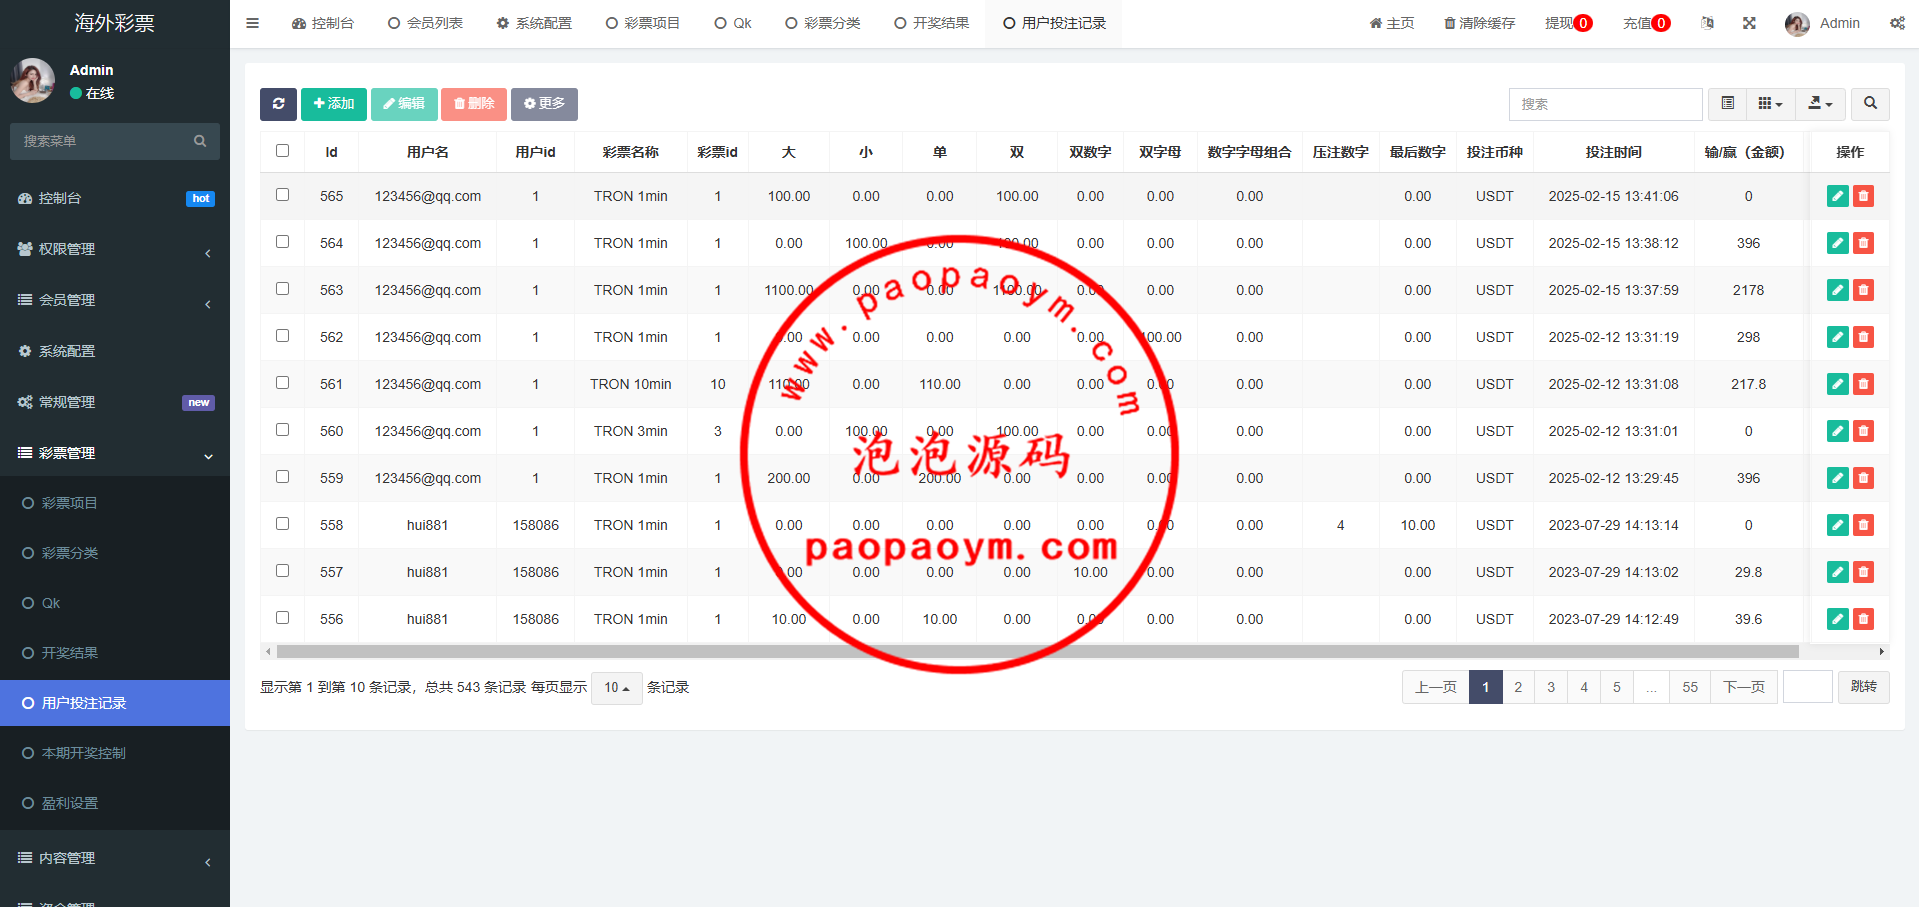Toggle table card view icon
The image size is (1919, 907).
[x=1727, y=104]
